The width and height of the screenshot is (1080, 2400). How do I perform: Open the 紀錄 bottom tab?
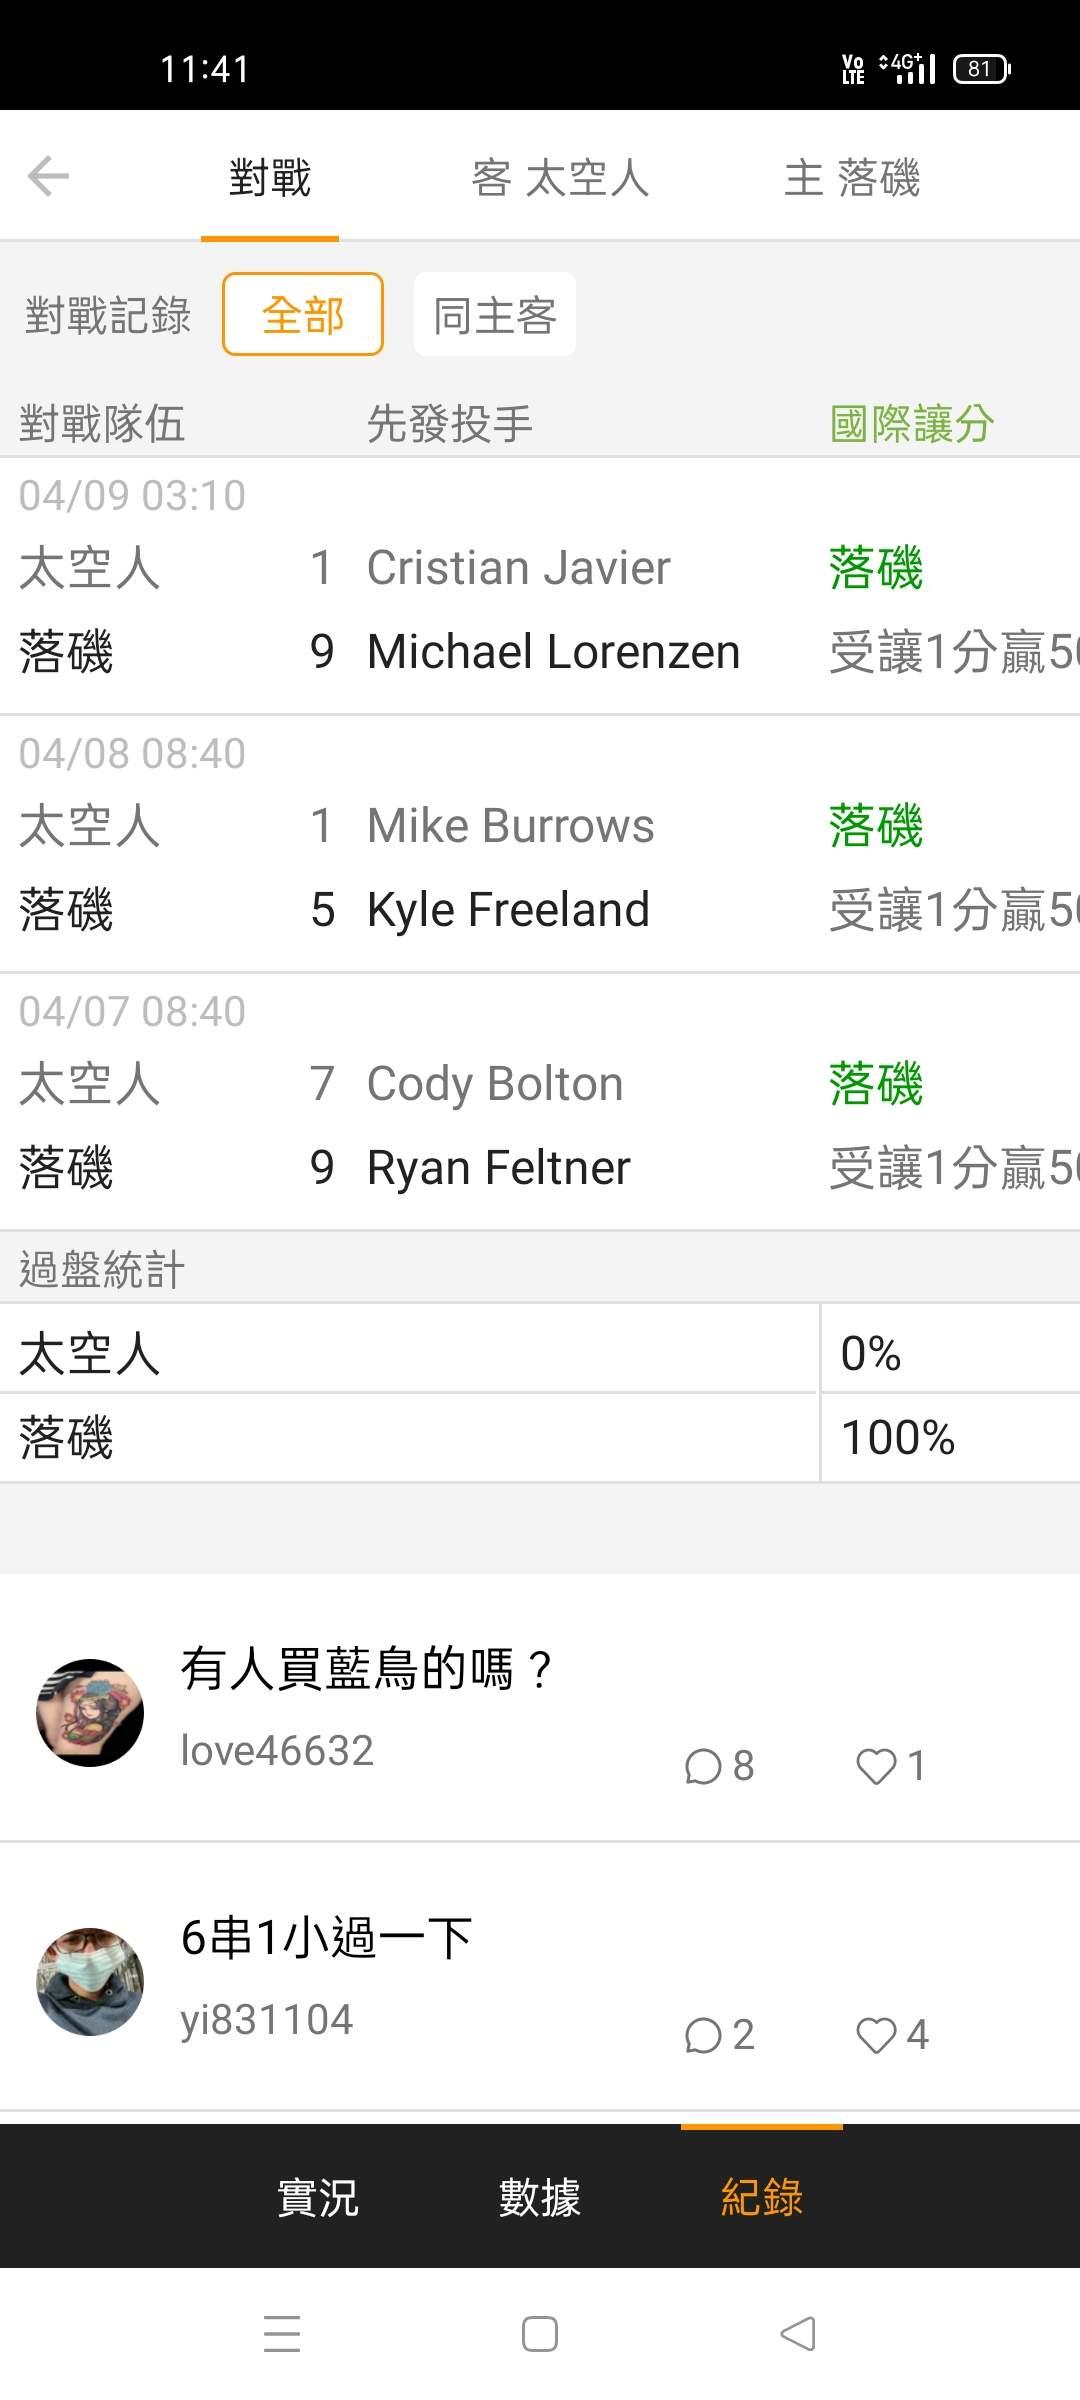[762, 2197]
